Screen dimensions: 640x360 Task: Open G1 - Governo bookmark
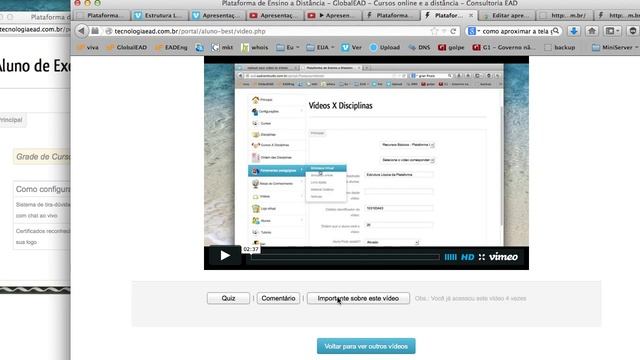click(x=504, y=47)
